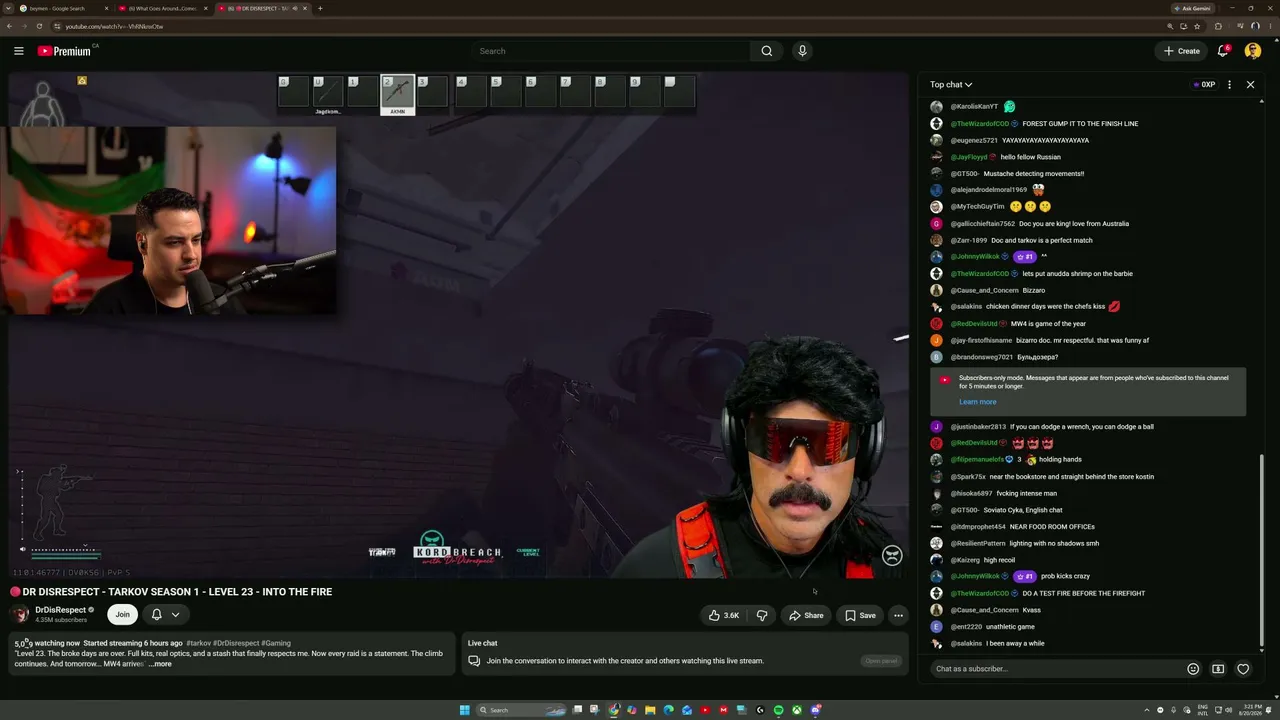The height and width of the screenshot is (720, 1280).
Task: Open Chrome three-dot menu
Action: click(1270, 26)
